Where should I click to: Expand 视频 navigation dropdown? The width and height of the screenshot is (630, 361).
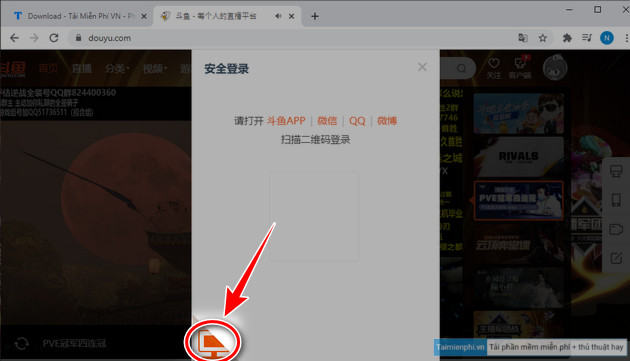(155, 68)
